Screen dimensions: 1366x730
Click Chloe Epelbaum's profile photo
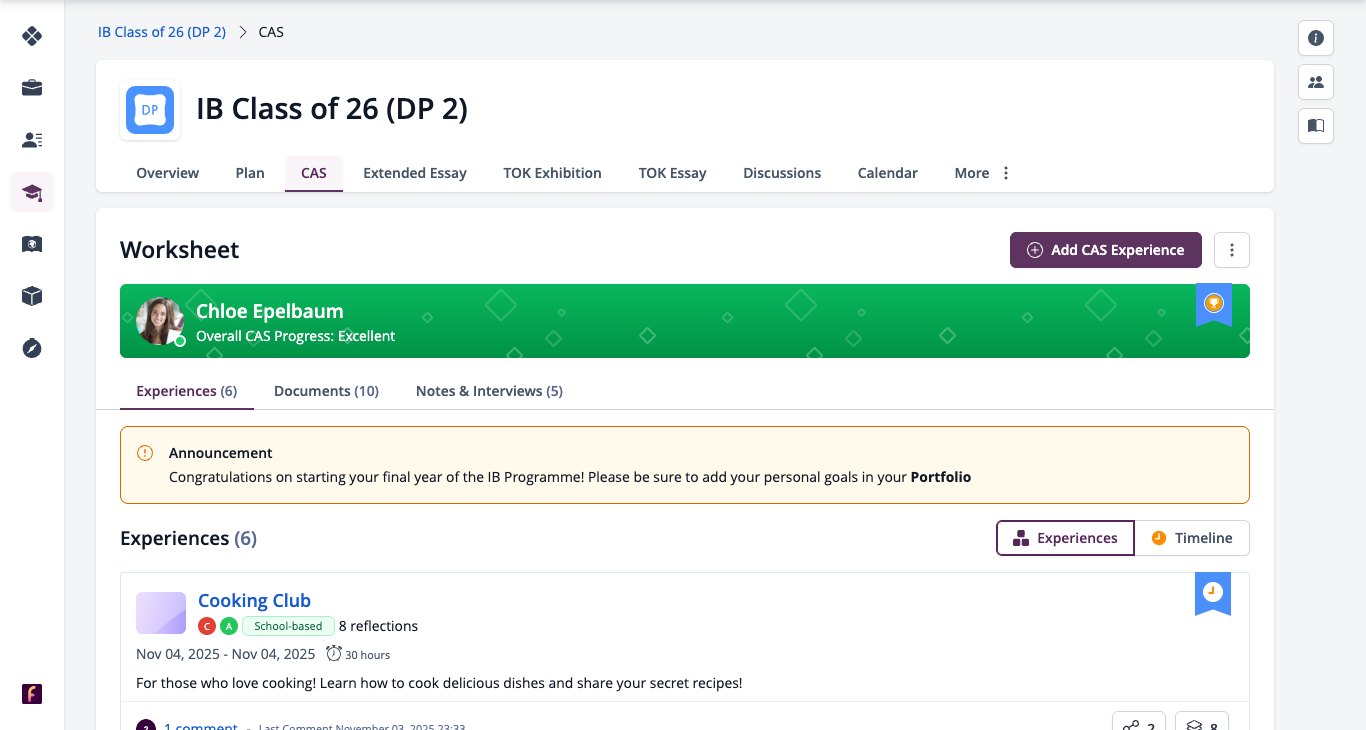point(160,321)
